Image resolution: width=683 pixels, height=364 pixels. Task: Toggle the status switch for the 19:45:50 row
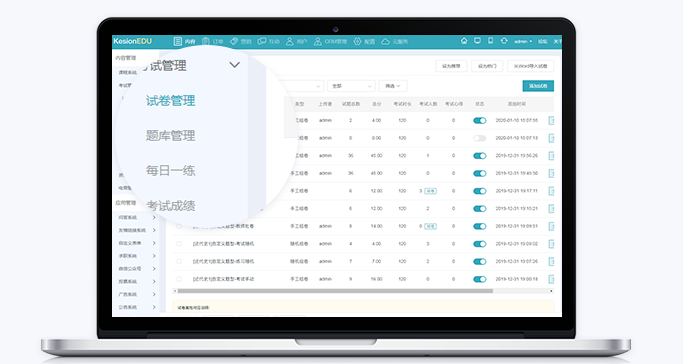[480, 173]
